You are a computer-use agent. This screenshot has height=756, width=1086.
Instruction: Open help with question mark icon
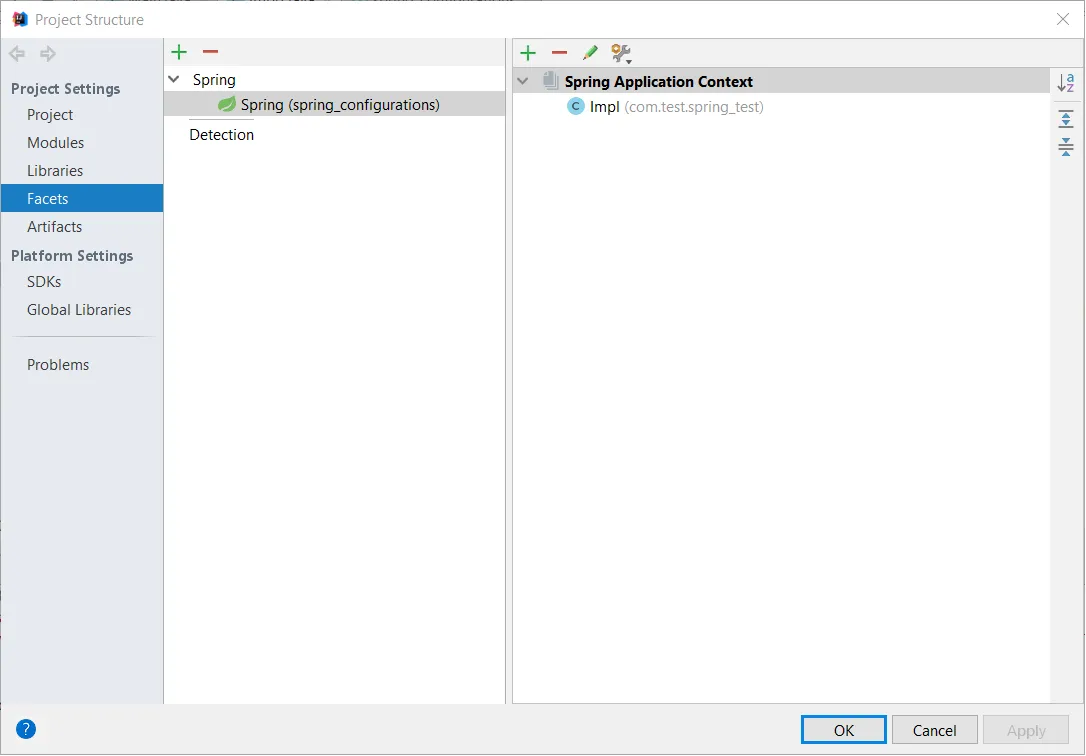tap(26, 729)
